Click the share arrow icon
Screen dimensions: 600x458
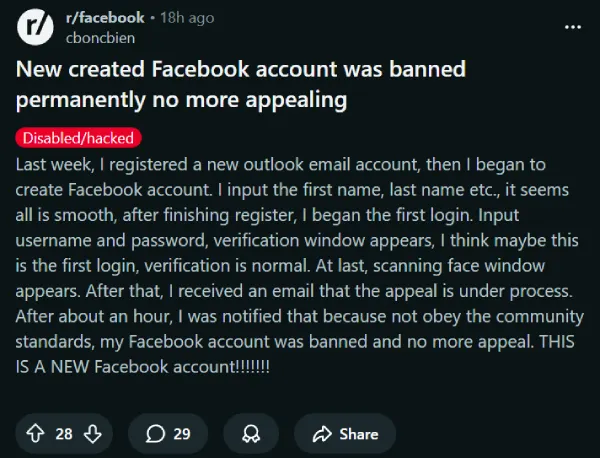pyautogui.click(x=322, y=433)
